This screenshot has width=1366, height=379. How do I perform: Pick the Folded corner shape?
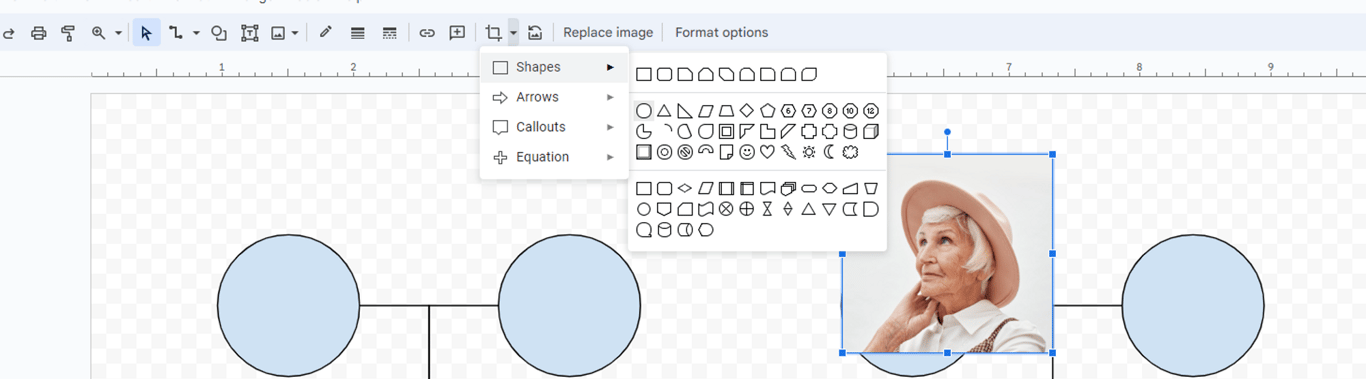tap(726, 152)
